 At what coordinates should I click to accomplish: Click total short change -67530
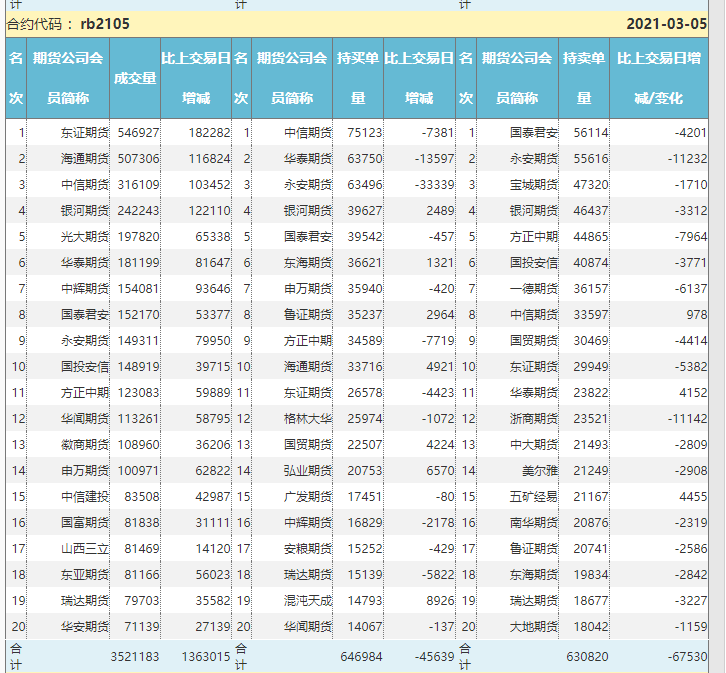(687, 656)
